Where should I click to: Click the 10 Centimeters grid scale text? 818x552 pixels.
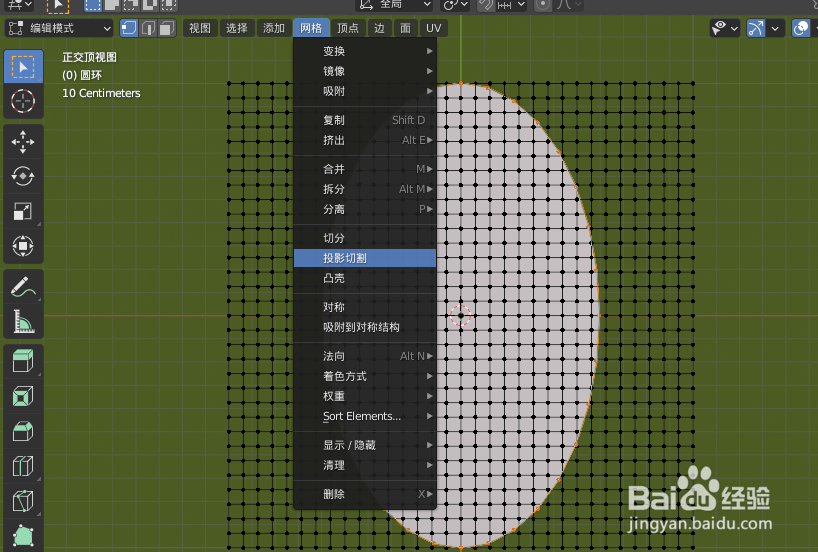point(101,93)
